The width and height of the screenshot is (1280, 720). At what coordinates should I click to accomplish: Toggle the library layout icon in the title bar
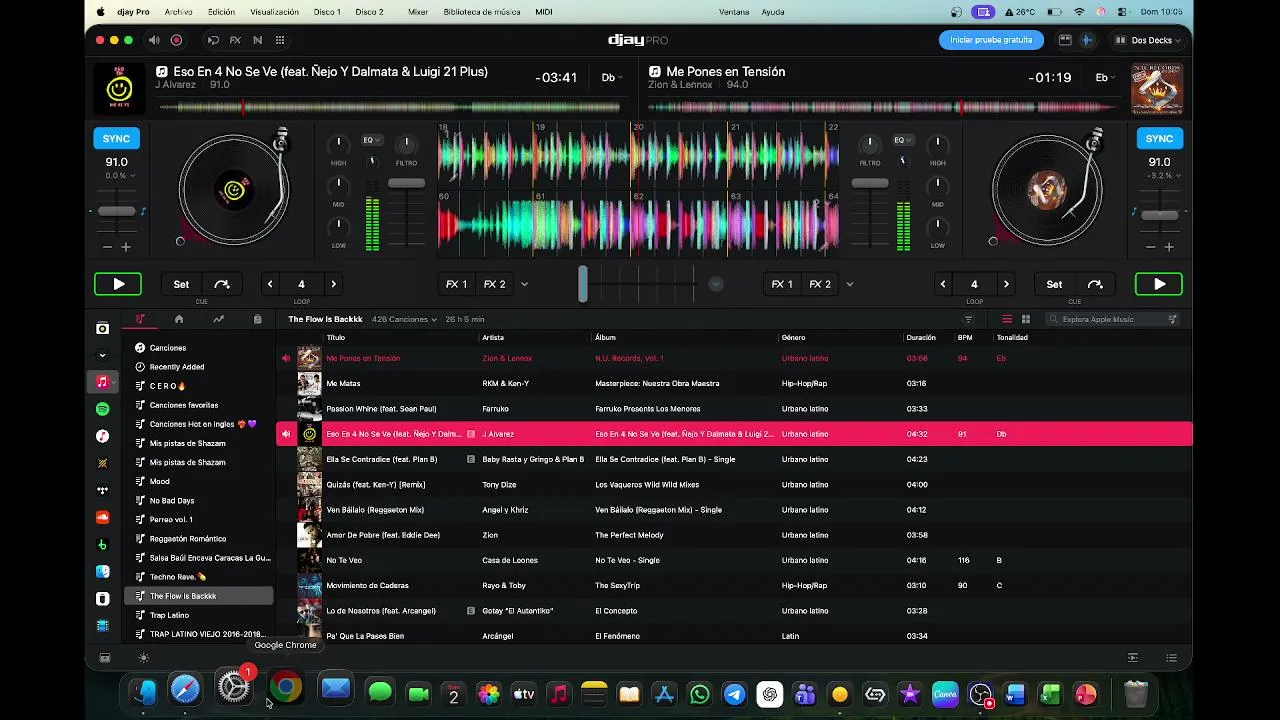(x=1065, y=40)
